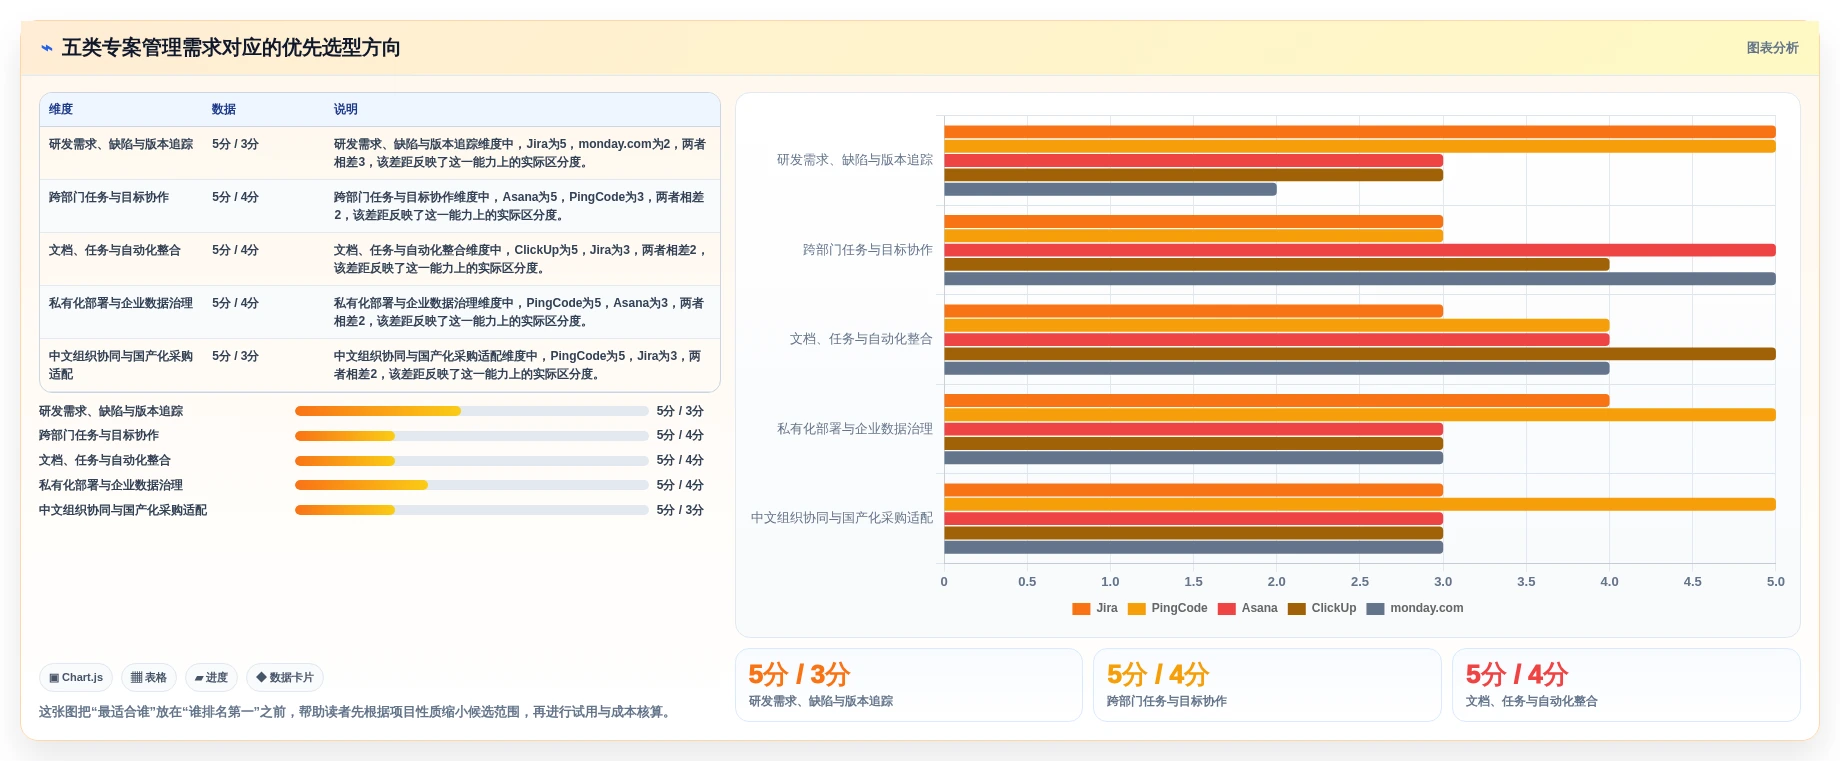Screen dimensions: 1840x761
Task: Toggle the monday.com legend entry
Action: (1414, 608)
